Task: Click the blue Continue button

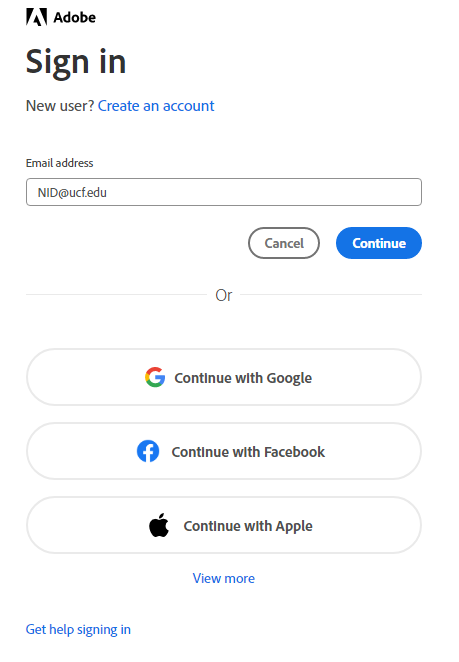Action: (x=379, y=243)
